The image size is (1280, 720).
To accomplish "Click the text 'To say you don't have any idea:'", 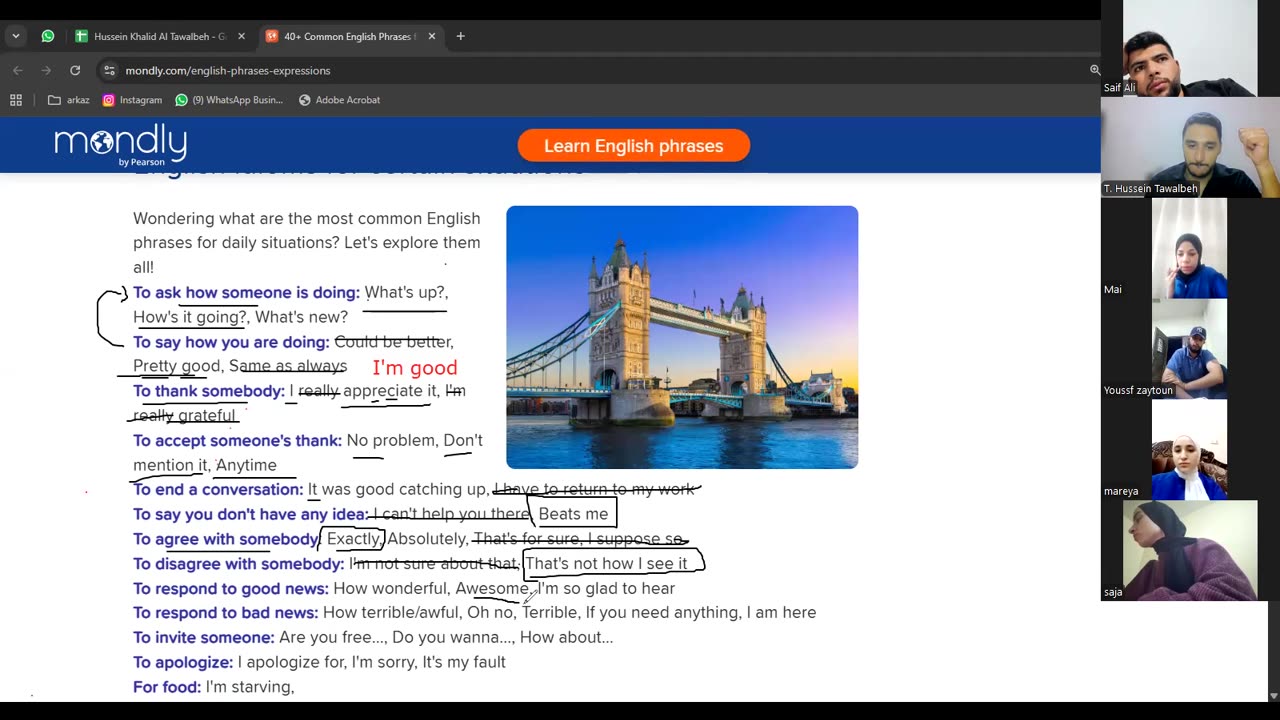I will click(251, 514).
